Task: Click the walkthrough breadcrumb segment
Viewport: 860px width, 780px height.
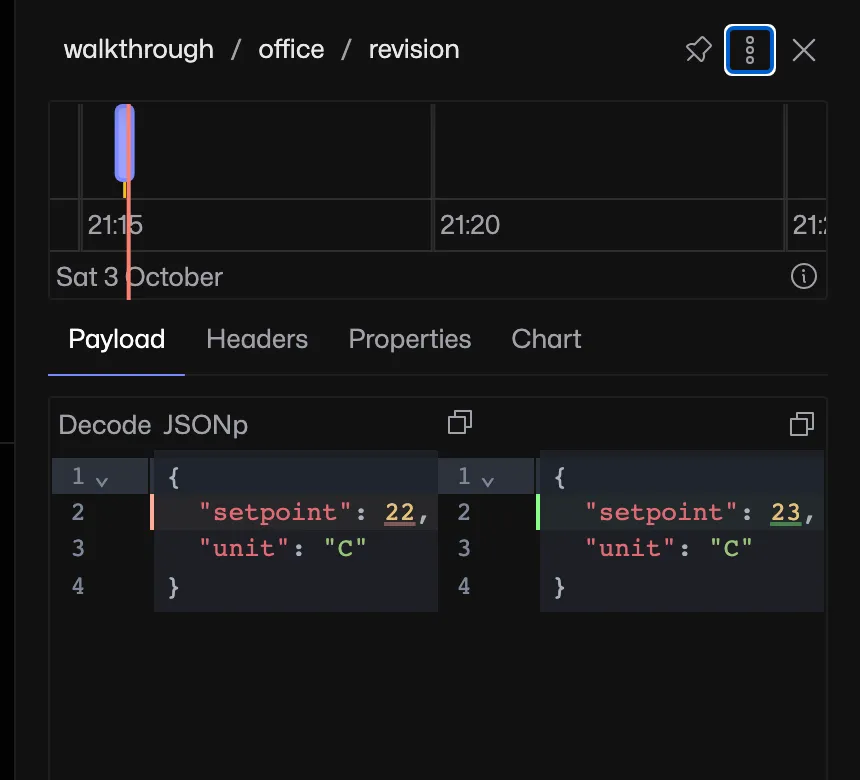Action: (139, 49)
